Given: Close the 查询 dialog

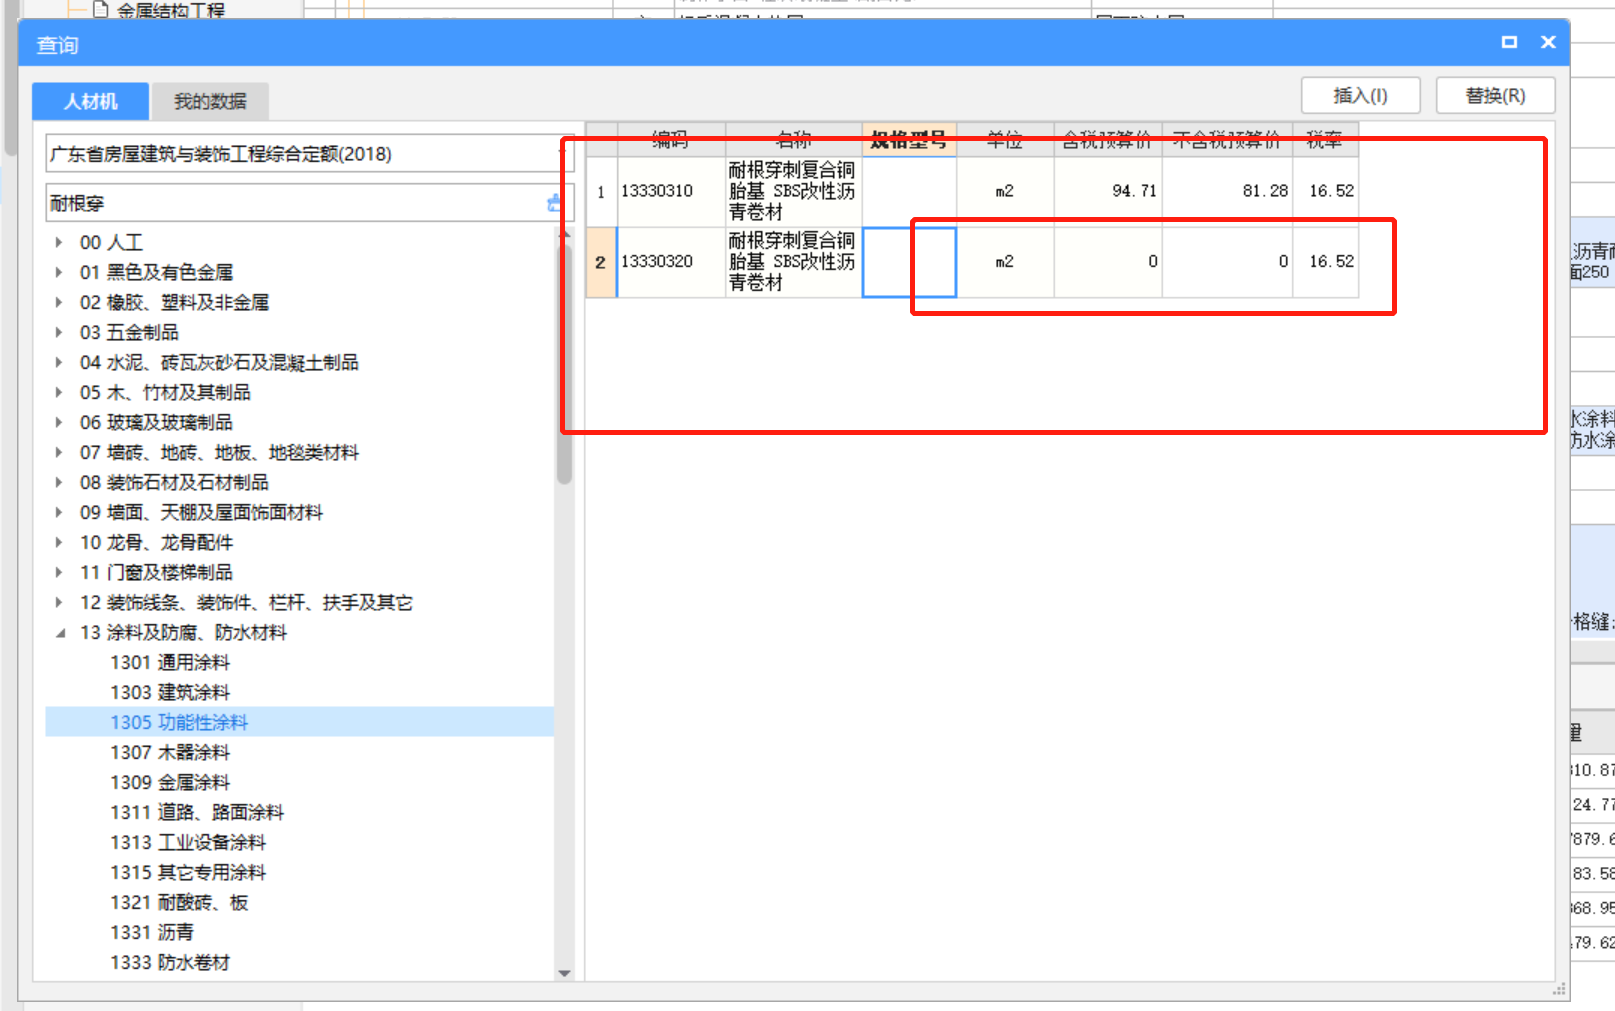Looking at the screenshot, I should (x=1548, y=42).
